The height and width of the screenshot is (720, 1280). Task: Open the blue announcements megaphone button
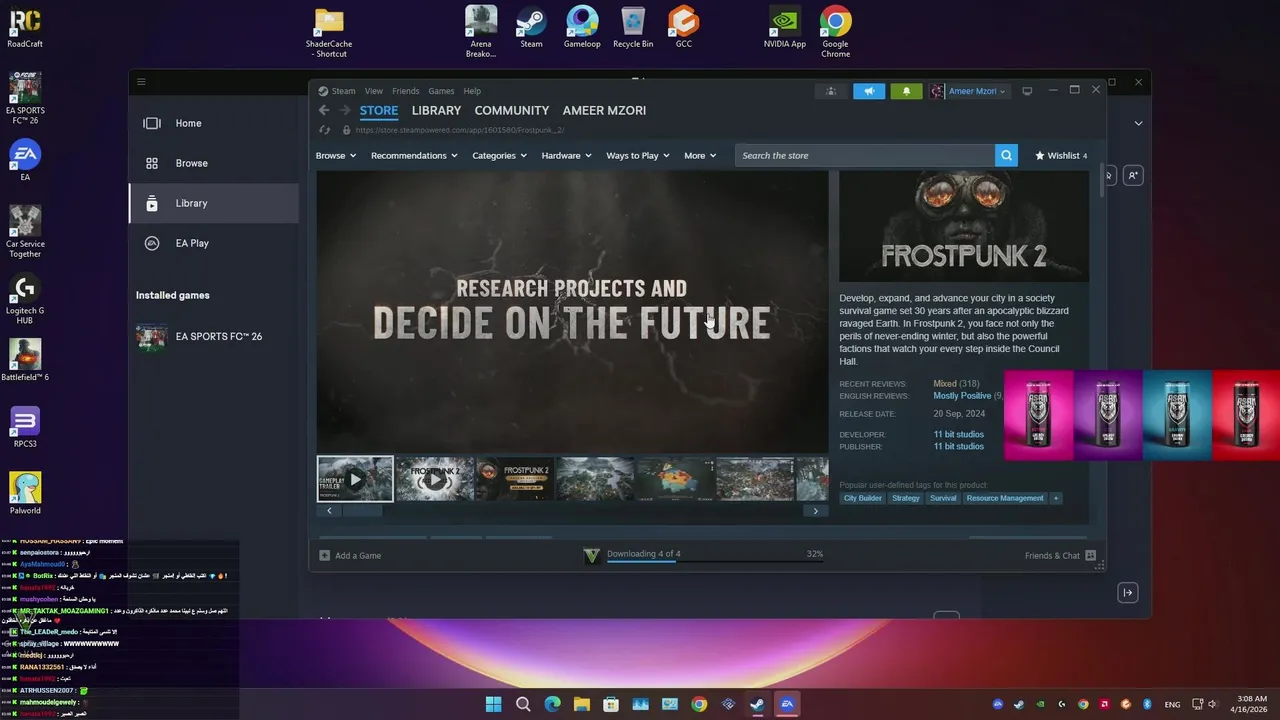(869, 91)
